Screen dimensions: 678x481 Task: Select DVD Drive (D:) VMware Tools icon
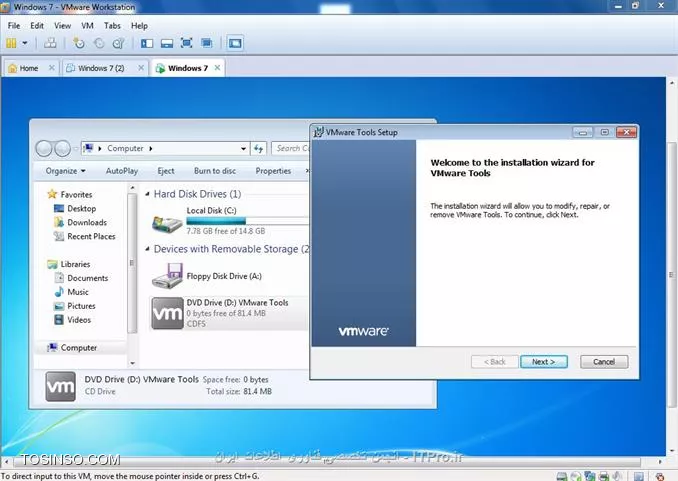tap(168, 313)
